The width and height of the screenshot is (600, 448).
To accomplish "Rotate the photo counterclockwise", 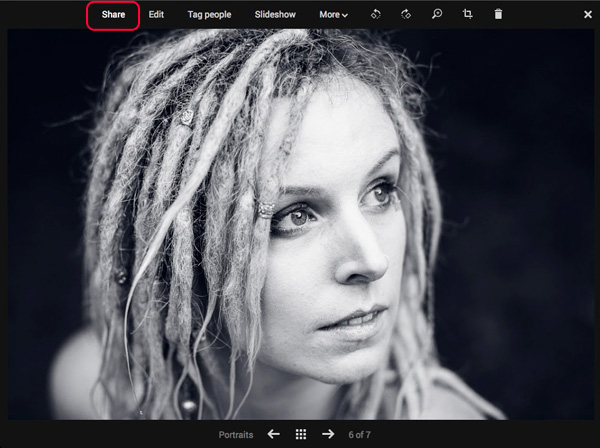I will click(376, 15).
